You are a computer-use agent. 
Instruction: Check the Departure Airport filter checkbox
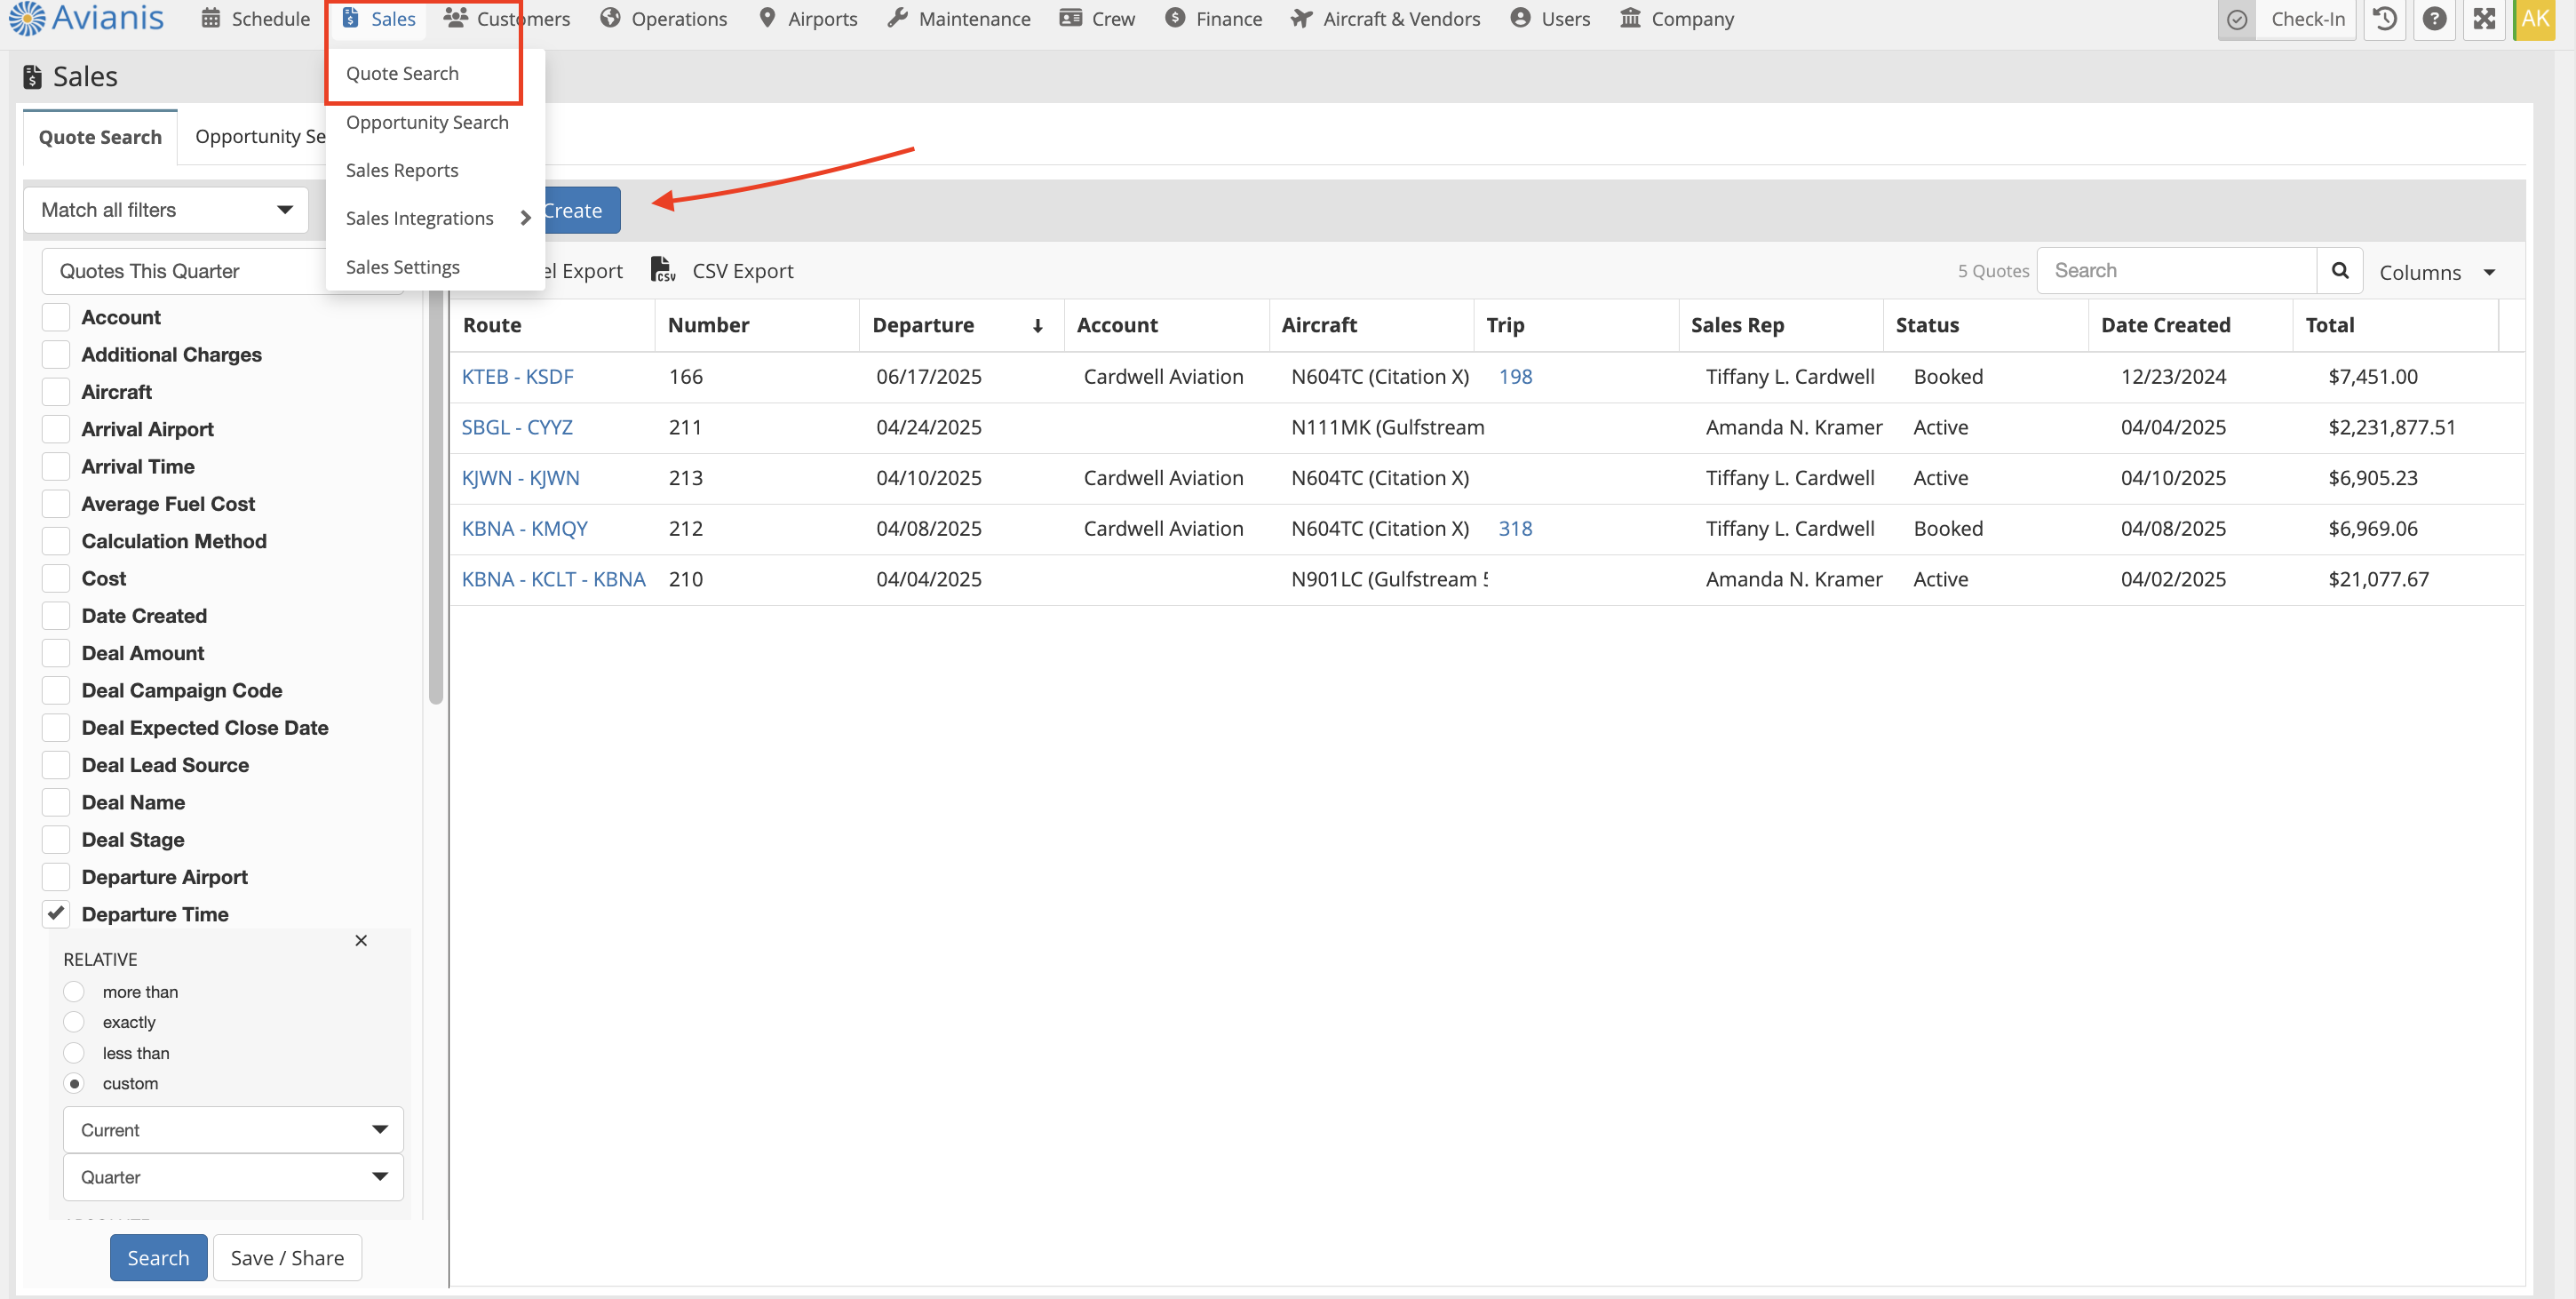pyautogui.click(x=56, y=876)
